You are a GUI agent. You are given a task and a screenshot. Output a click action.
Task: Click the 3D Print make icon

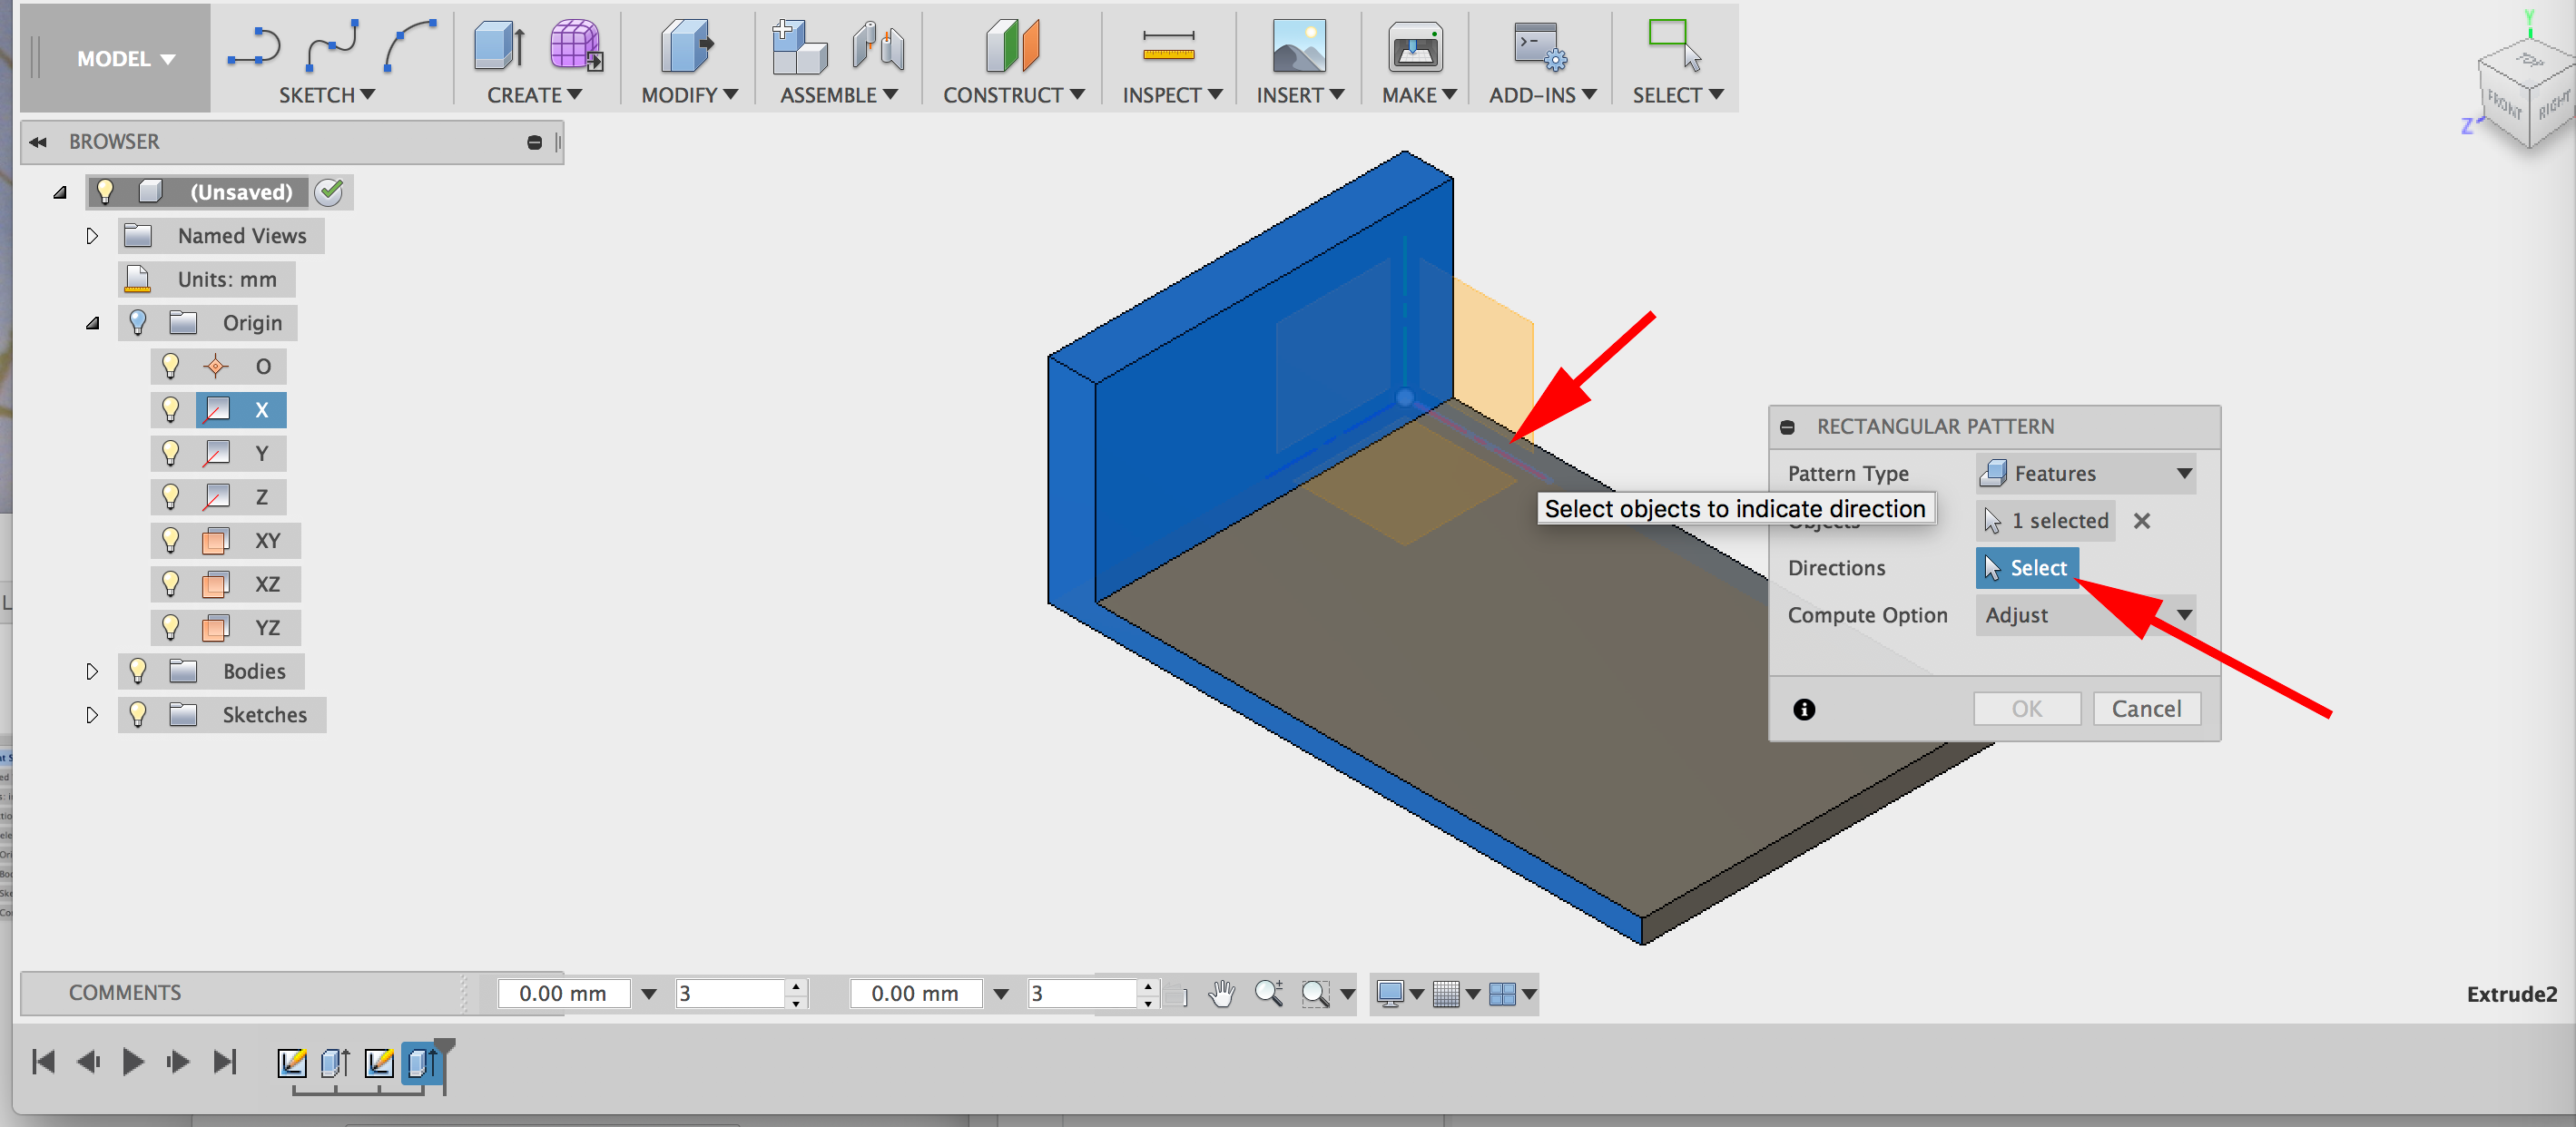click(x=1416, y=46)
